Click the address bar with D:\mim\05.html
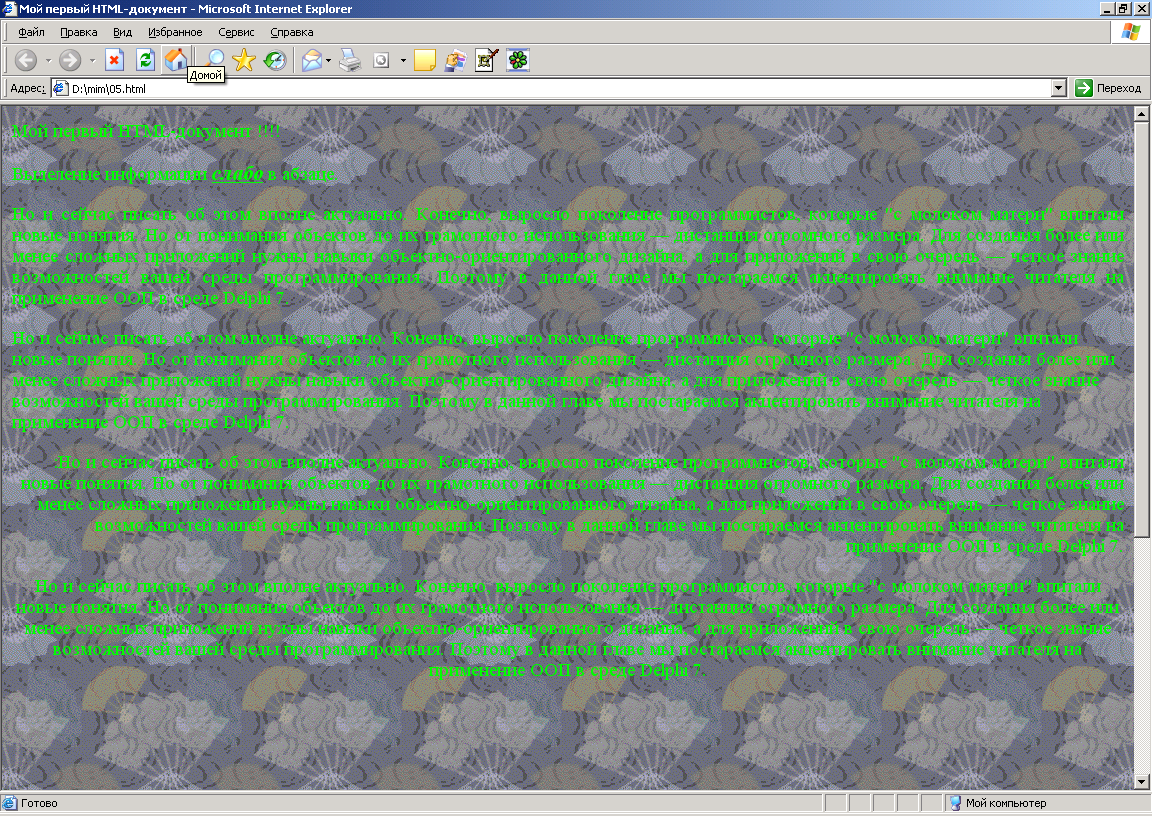1152x816 pixels. pos(558,89)
